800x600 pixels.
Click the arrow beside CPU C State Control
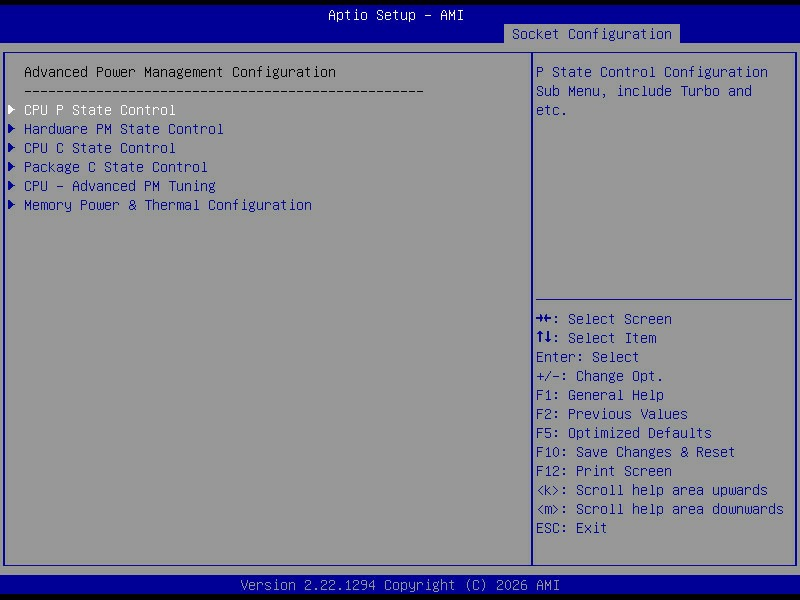pyautogui.click(x=11, y=148)
